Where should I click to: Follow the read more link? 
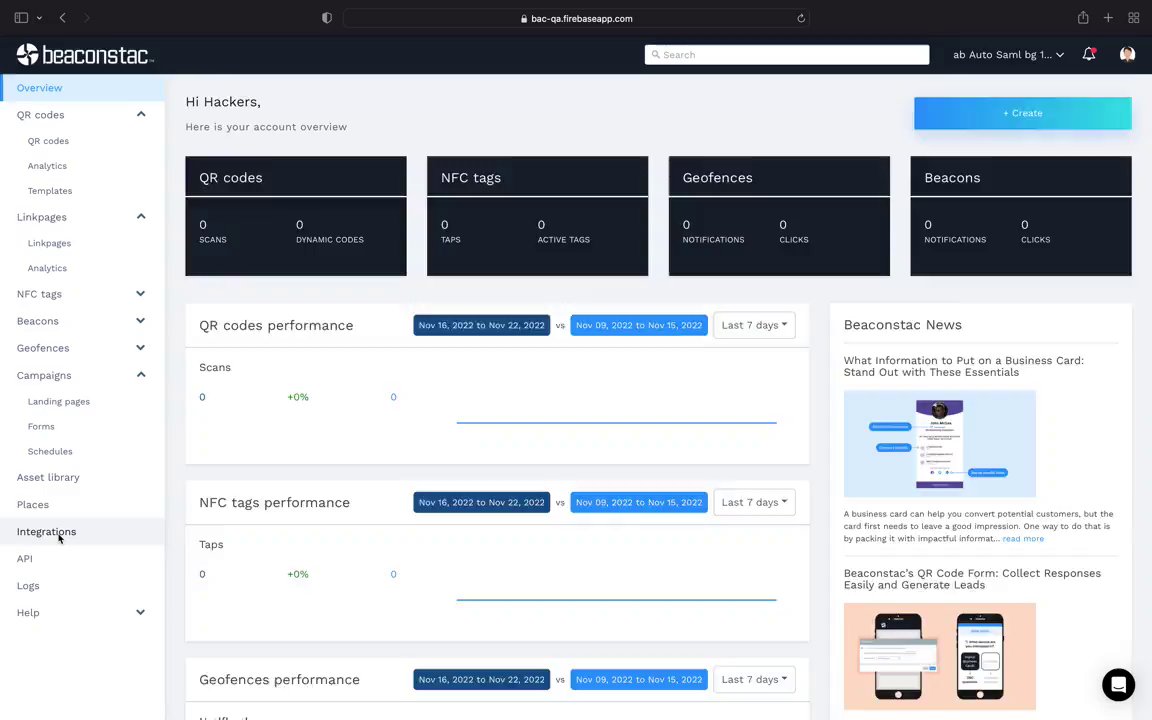[x=1023, y=539]
